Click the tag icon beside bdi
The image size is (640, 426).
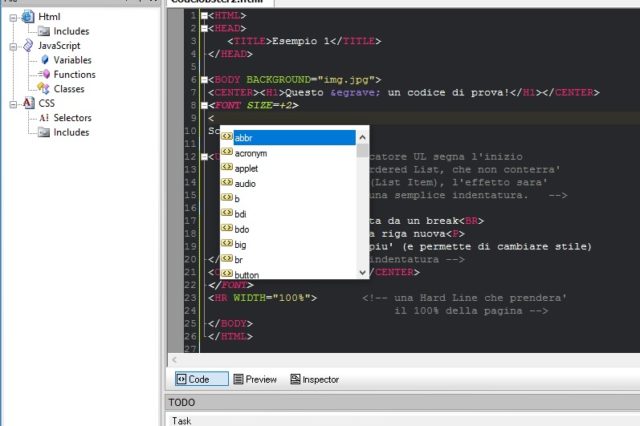click(227, 213)
